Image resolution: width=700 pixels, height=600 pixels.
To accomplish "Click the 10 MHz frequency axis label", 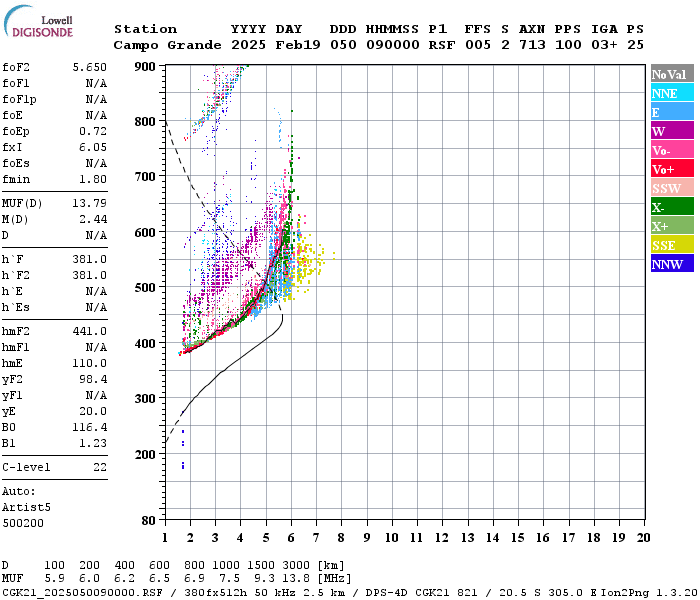I will point(392,538).
